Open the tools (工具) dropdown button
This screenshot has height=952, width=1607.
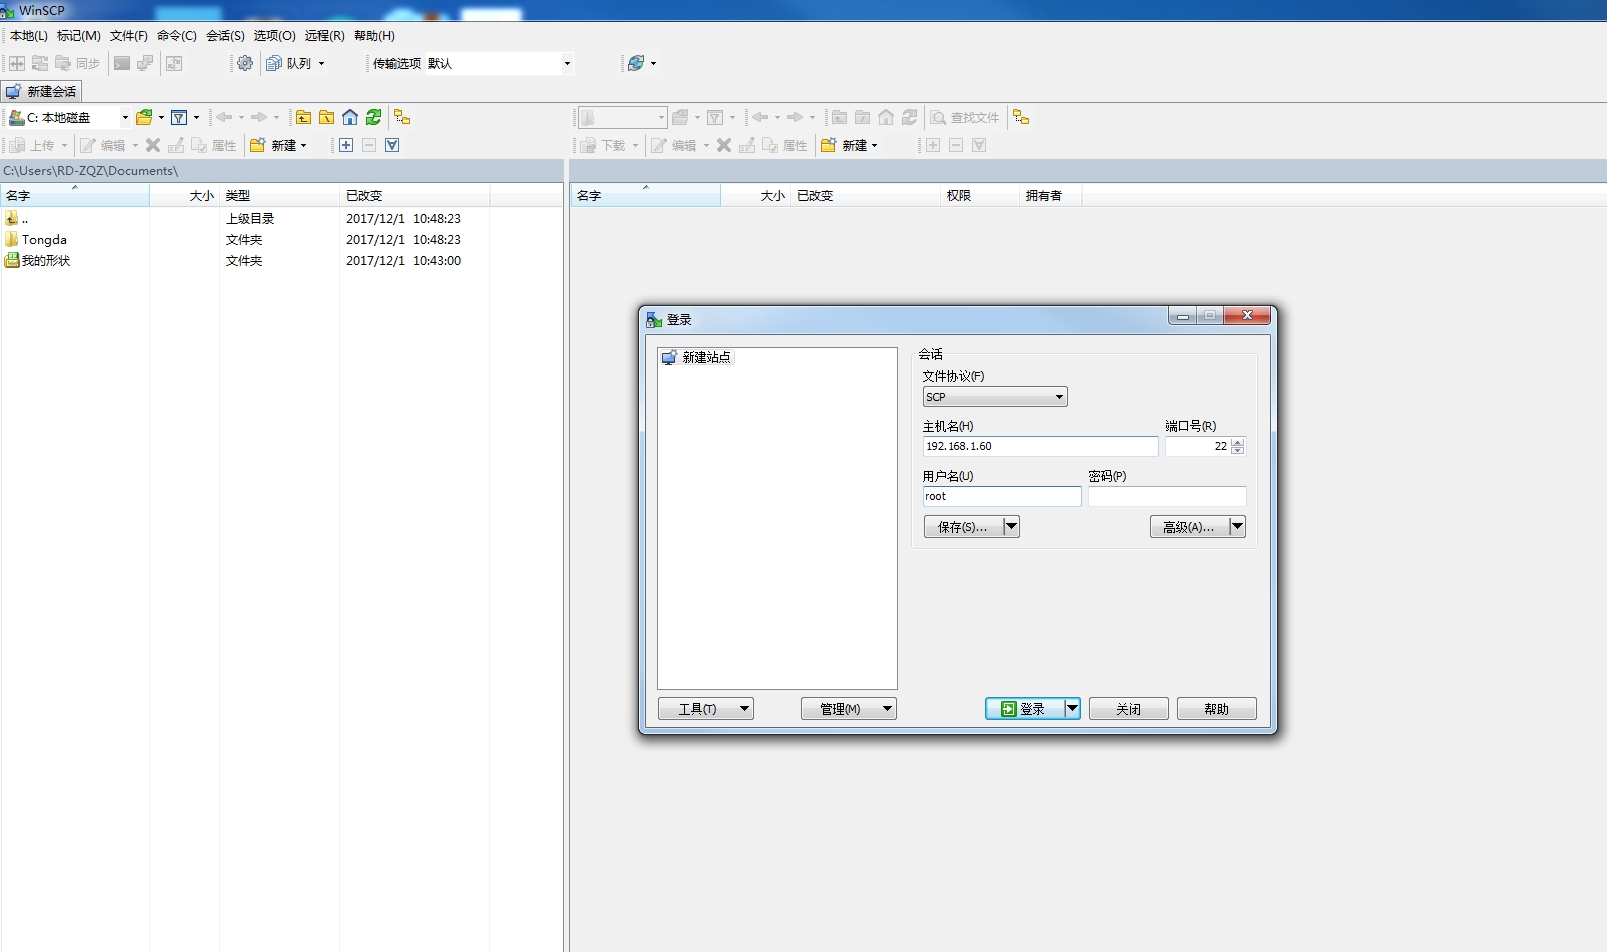pos(705,709)
